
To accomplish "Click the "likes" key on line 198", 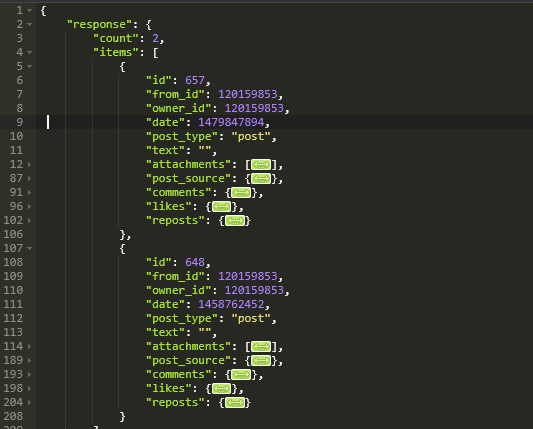I will coord(169,388).
